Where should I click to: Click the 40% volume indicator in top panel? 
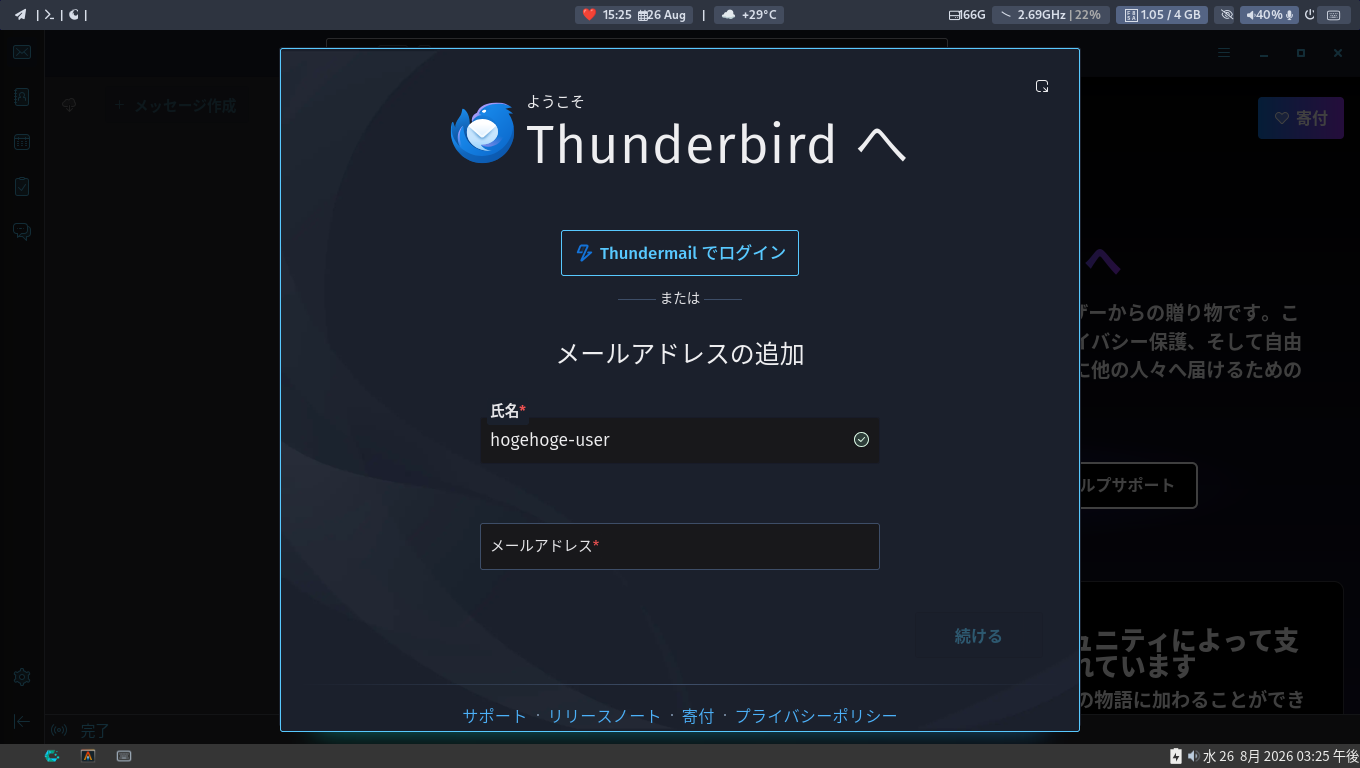tap(1269, 15)
